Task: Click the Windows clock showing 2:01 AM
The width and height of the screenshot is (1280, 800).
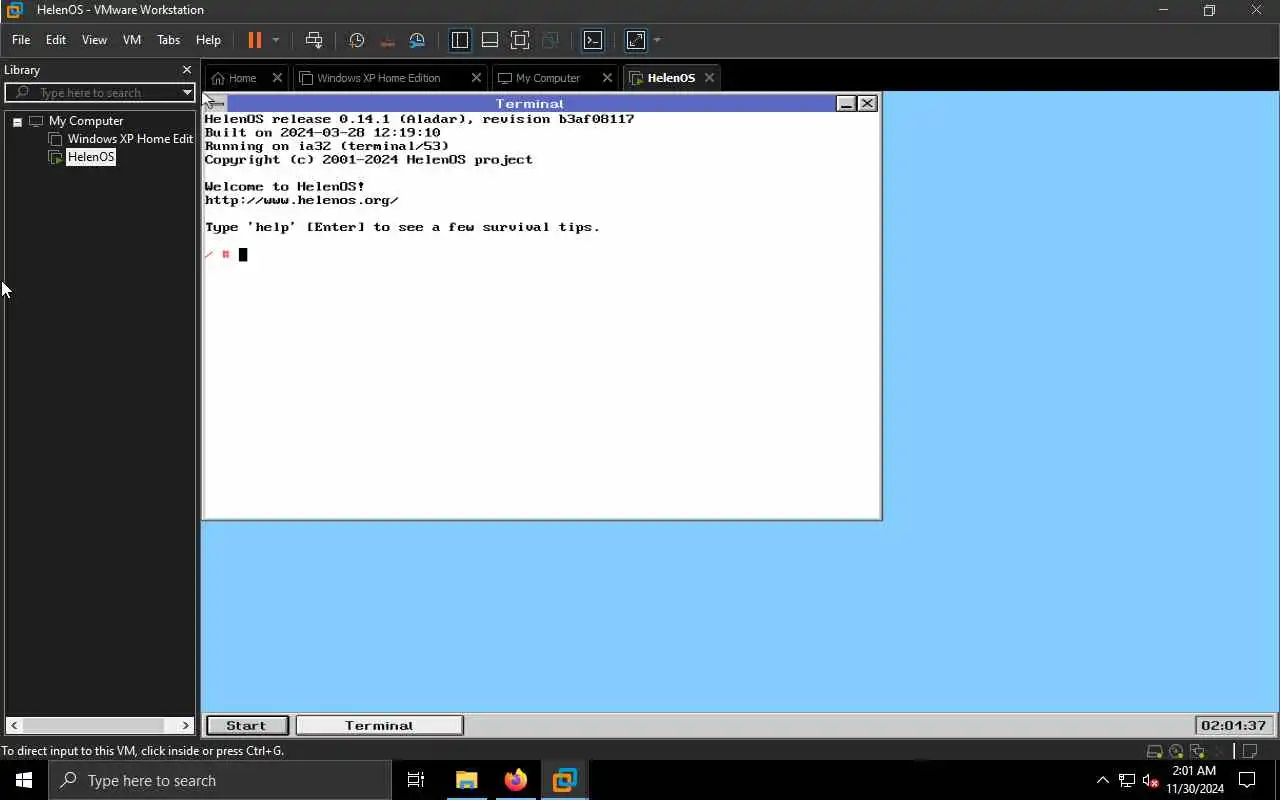Action: (x=1195, y=780)
